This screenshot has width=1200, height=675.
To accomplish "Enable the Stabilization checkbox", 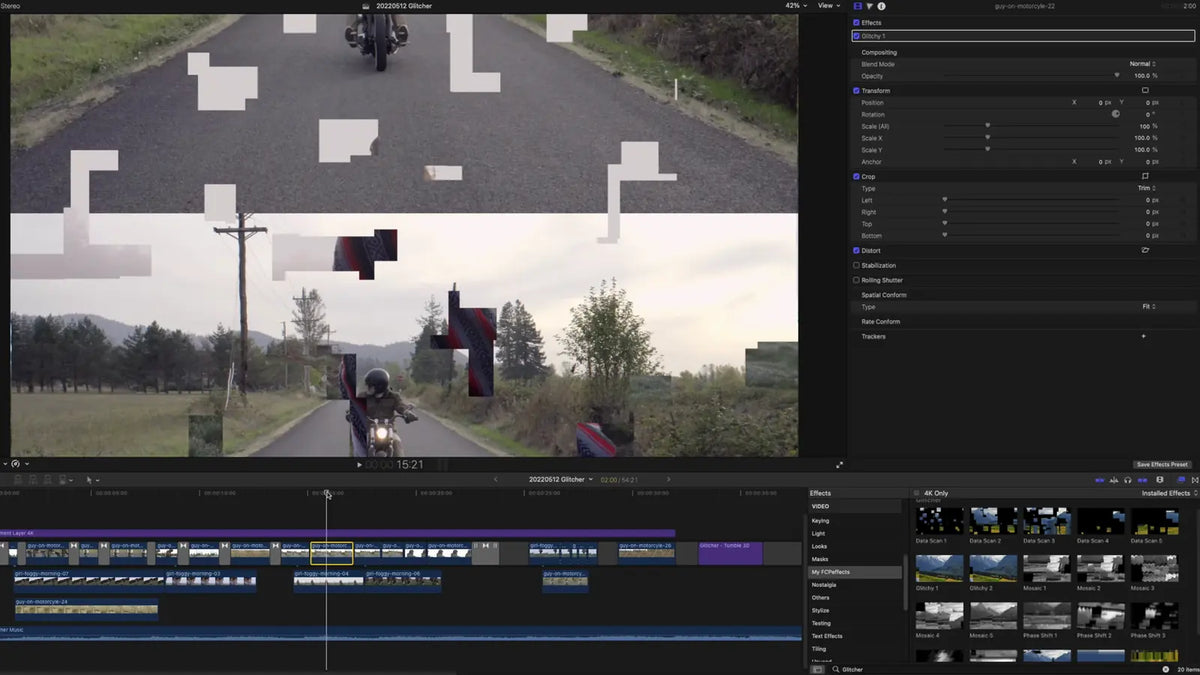I will [x=856, y=265].
